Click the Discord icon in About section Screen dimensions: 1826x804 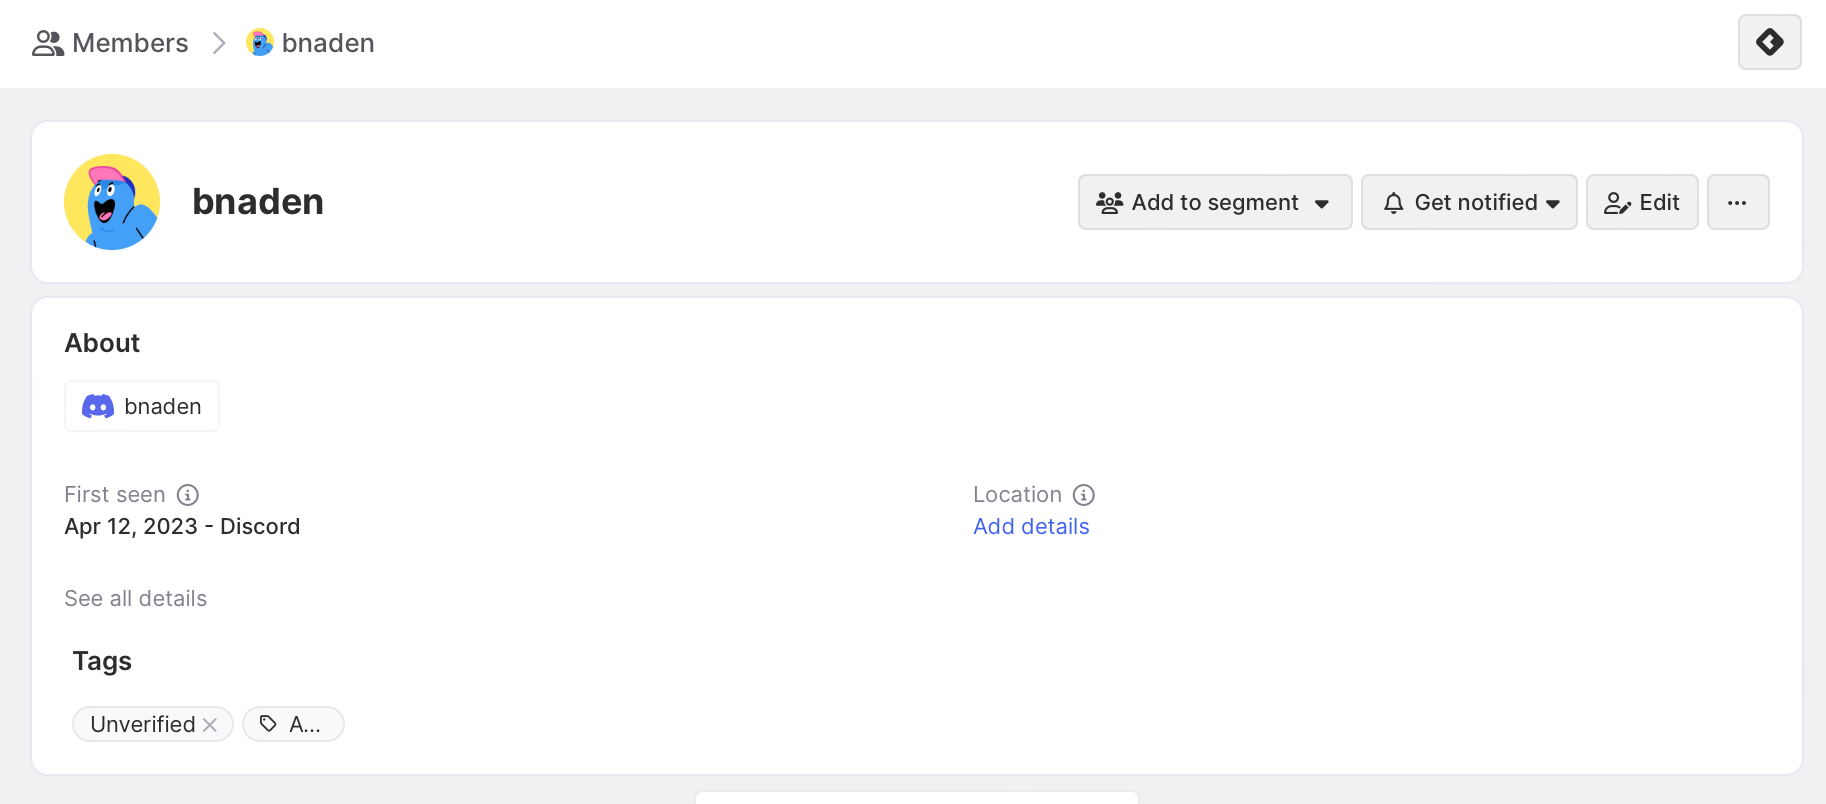pos(98,406)
